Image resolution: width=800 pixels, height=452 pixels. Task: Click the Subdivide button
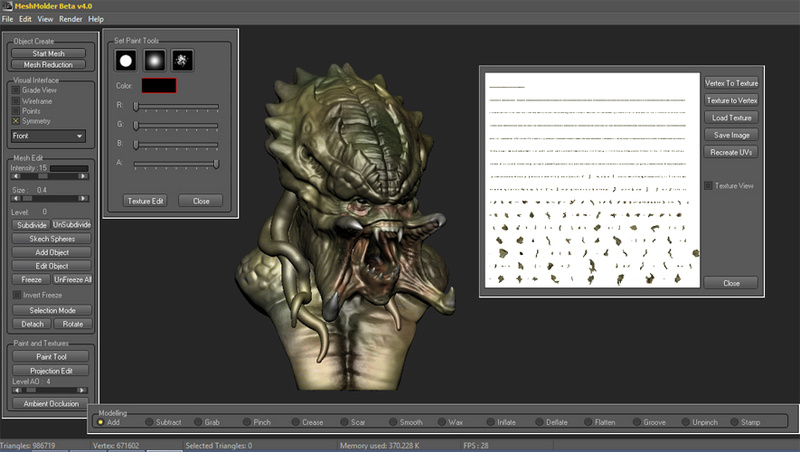[31, 225]
